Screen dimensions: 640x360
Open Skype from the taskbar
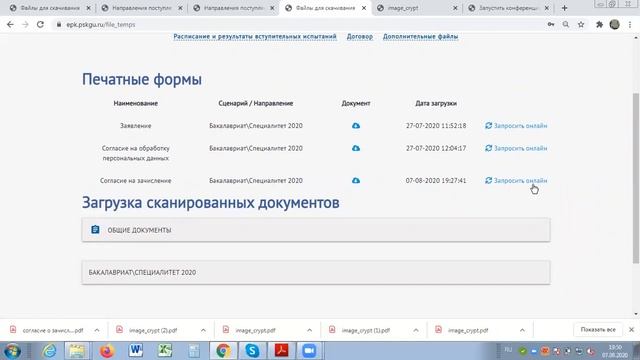[x=252, y=351]
